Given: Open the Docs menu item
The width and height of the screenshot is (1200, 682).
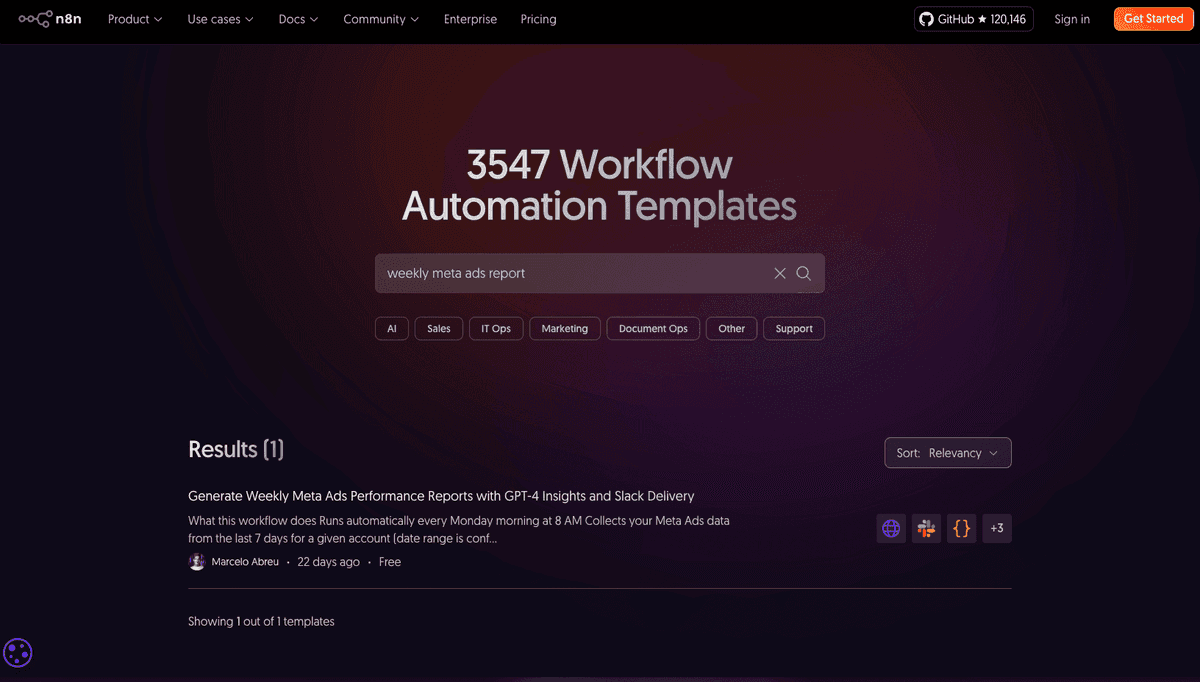Looking at the screenshot, I should click(297, 18).
